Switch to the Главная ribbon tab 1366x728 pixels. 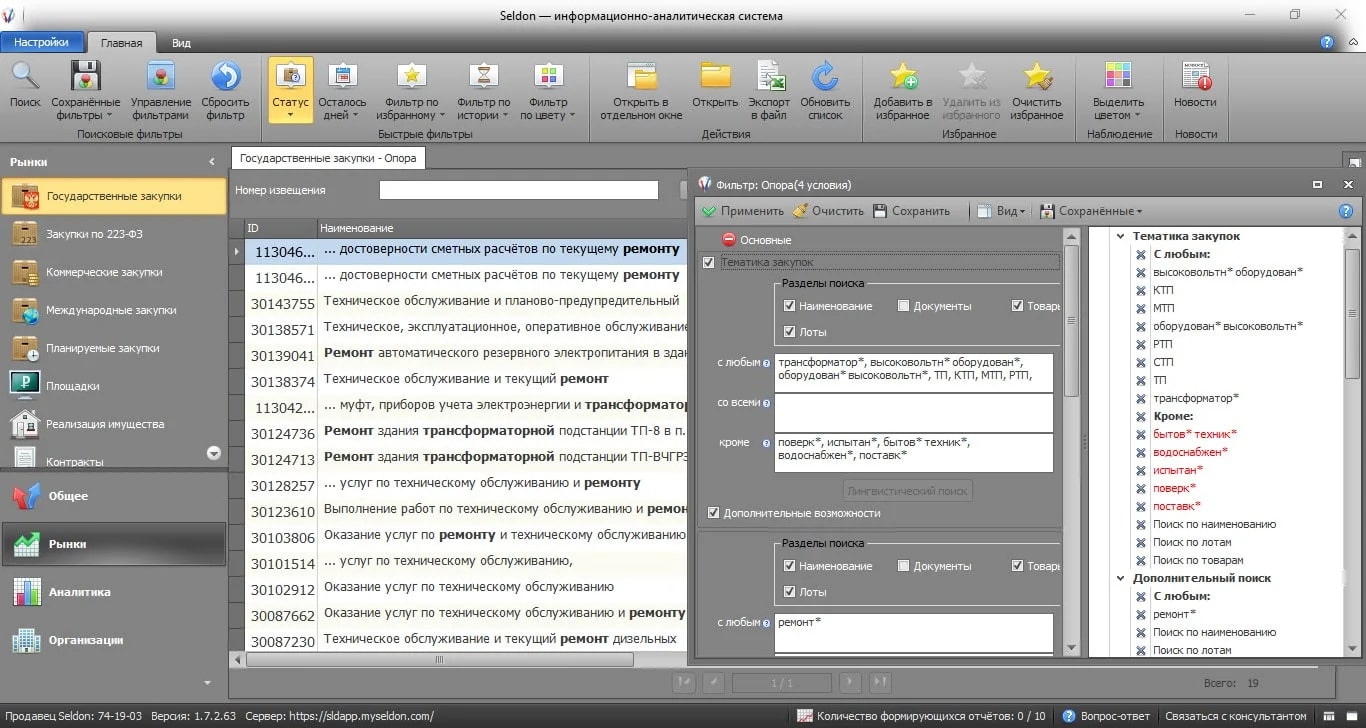[122, 43]
